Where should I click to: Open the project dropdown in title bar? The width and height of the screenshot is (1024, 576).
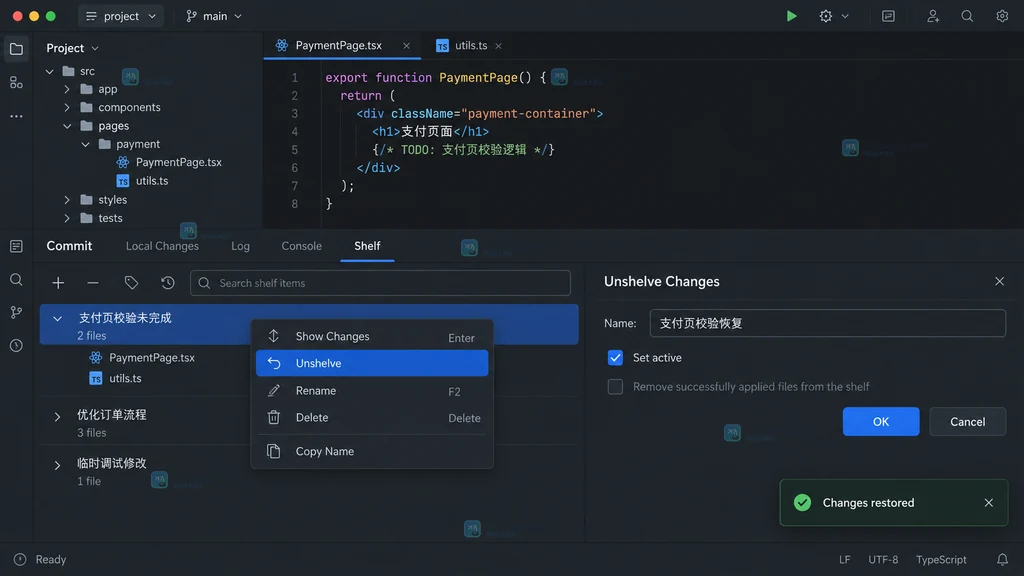pyautogui.click(x=121, y=16)
